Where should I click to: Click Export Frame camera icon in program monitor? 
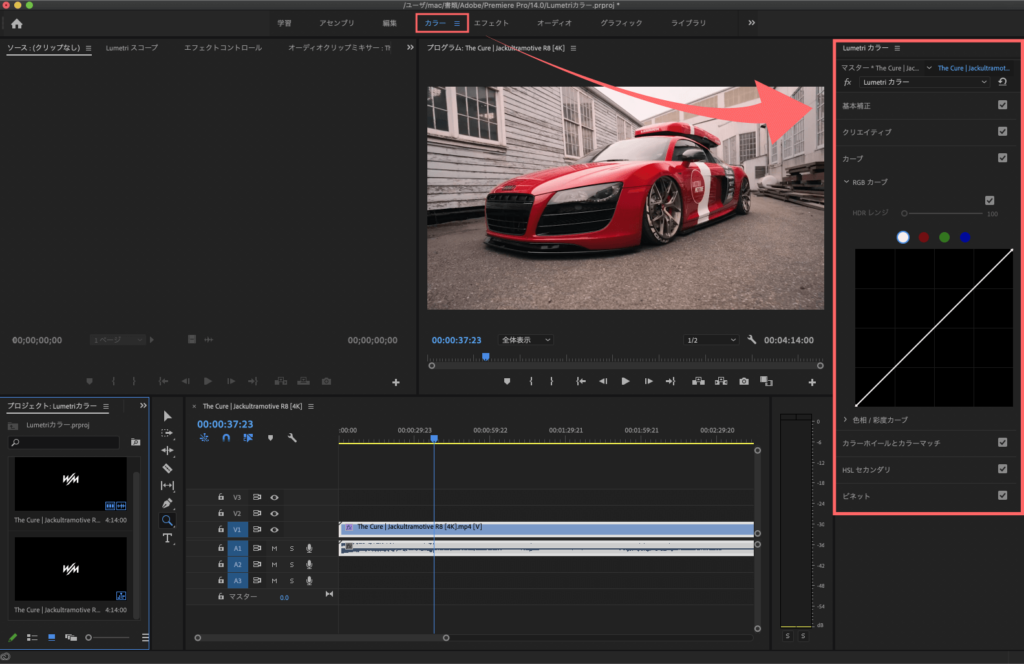744,381
